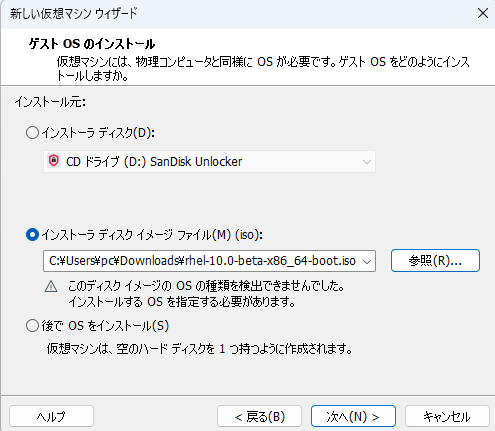This screenshot has width=495, height=431.
Task: Click the ゲスト OS のインストール heading
Action: [x=92, y=44]
